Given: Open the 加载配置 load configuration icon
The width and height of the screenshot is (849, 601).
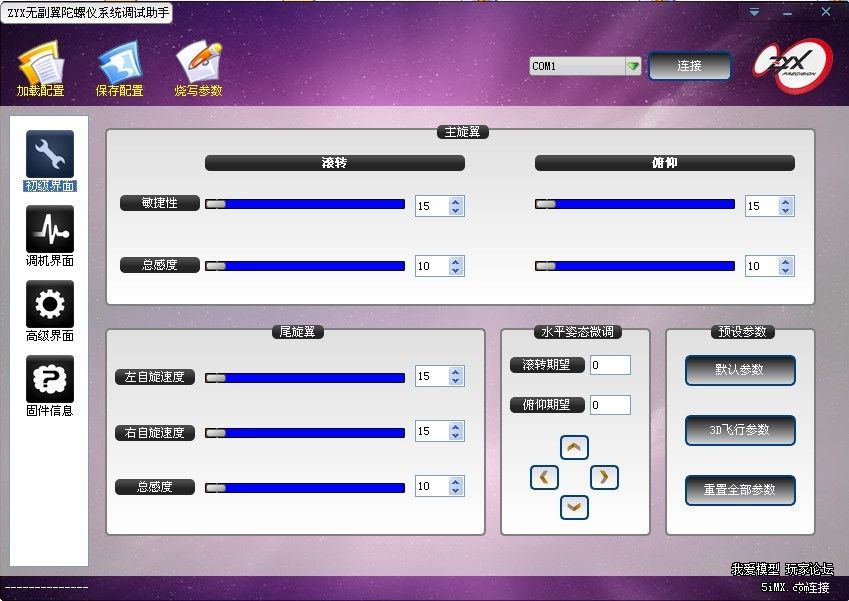Looking at the screenshot, I should [41, 70].
